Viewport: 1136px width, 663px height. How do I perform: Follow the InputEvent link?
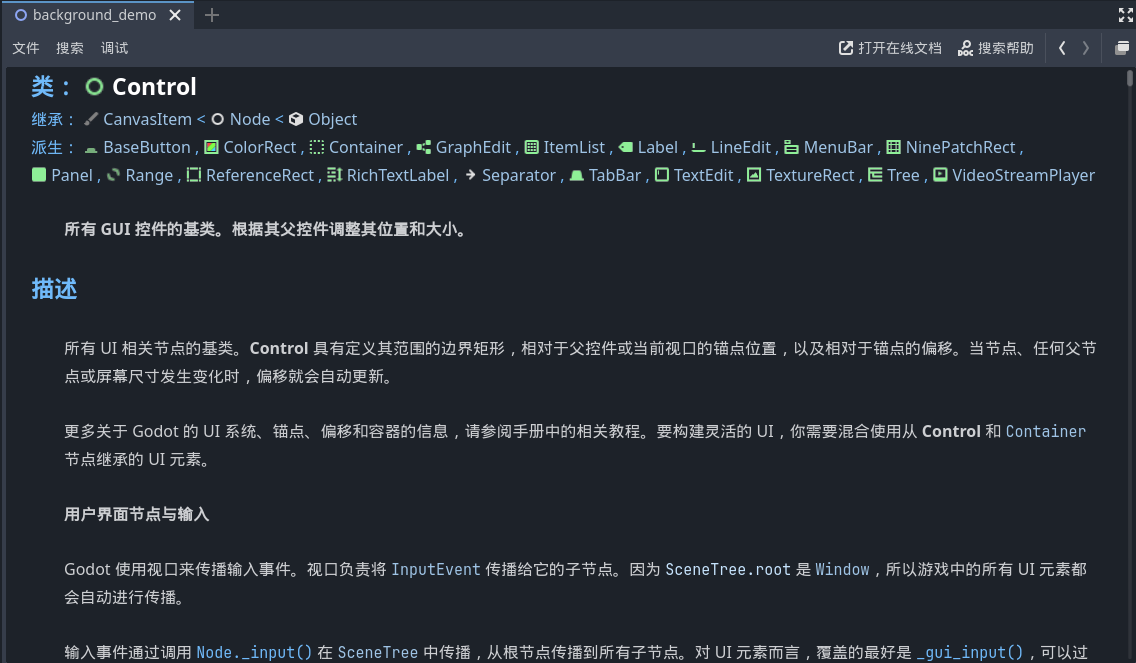click(x=435, y=570)
